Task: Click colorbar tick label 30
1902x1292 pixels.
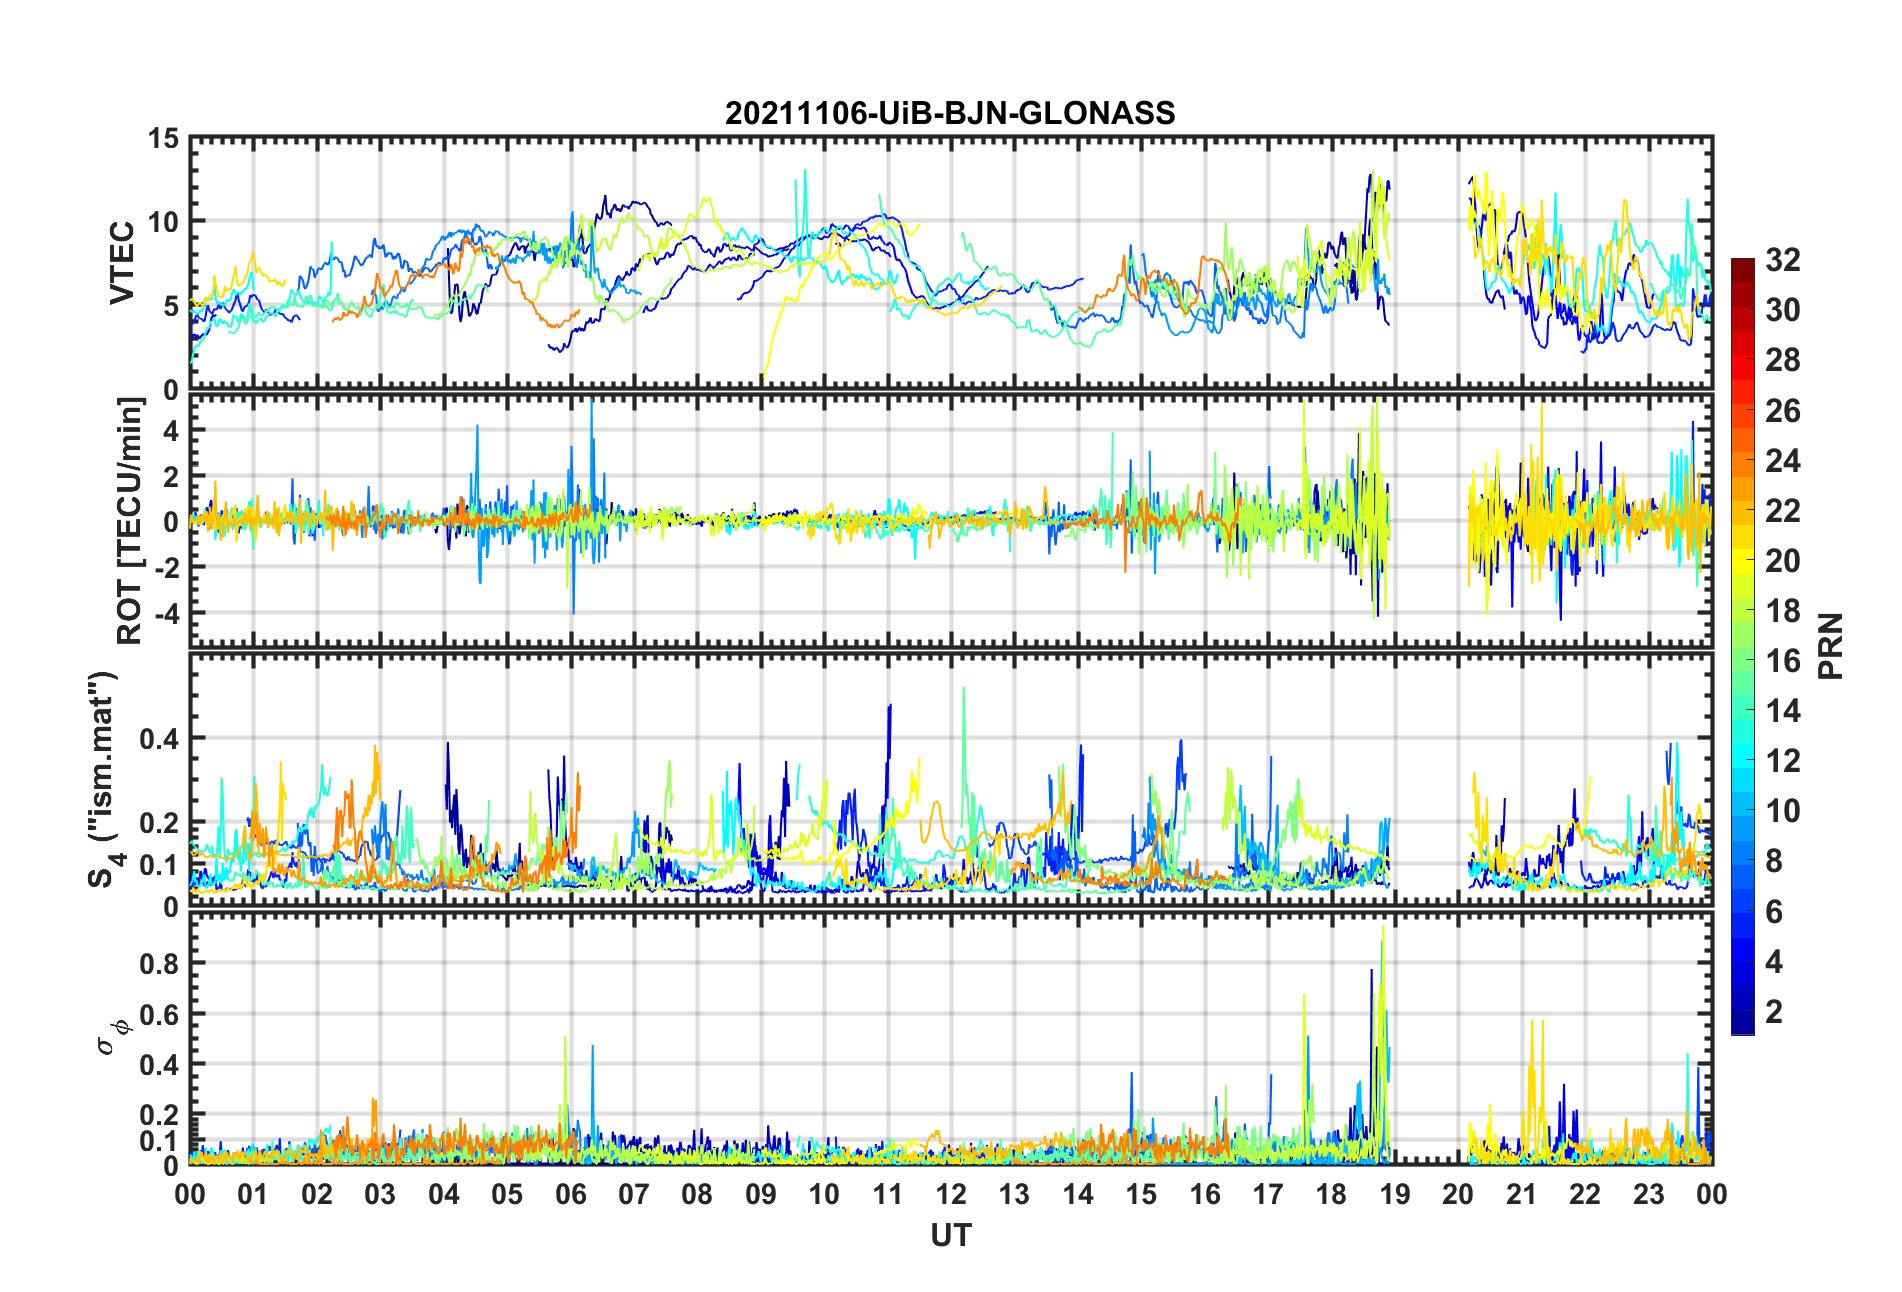Action: 1782,310
